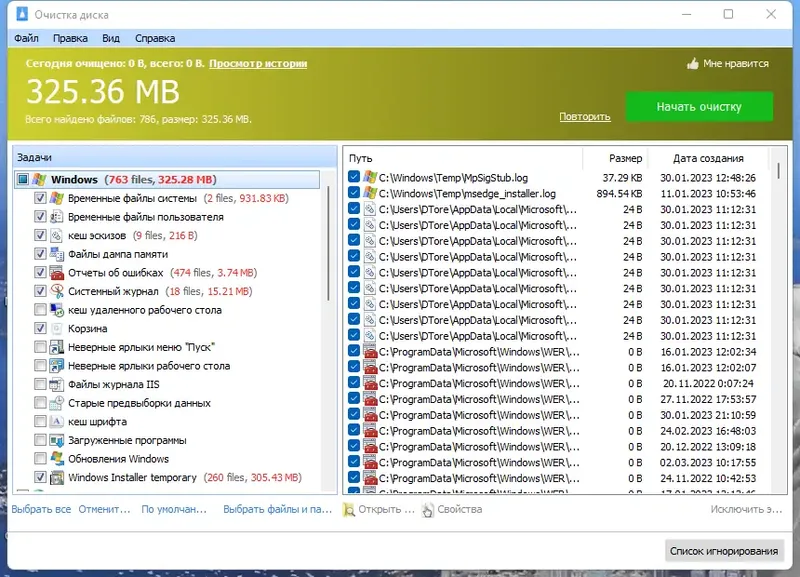Click the icon for 'Неверные ярлыки меню Пуск'
Image resolution: width=800 pixels, height=577 pixels.
tap(57, 347)
